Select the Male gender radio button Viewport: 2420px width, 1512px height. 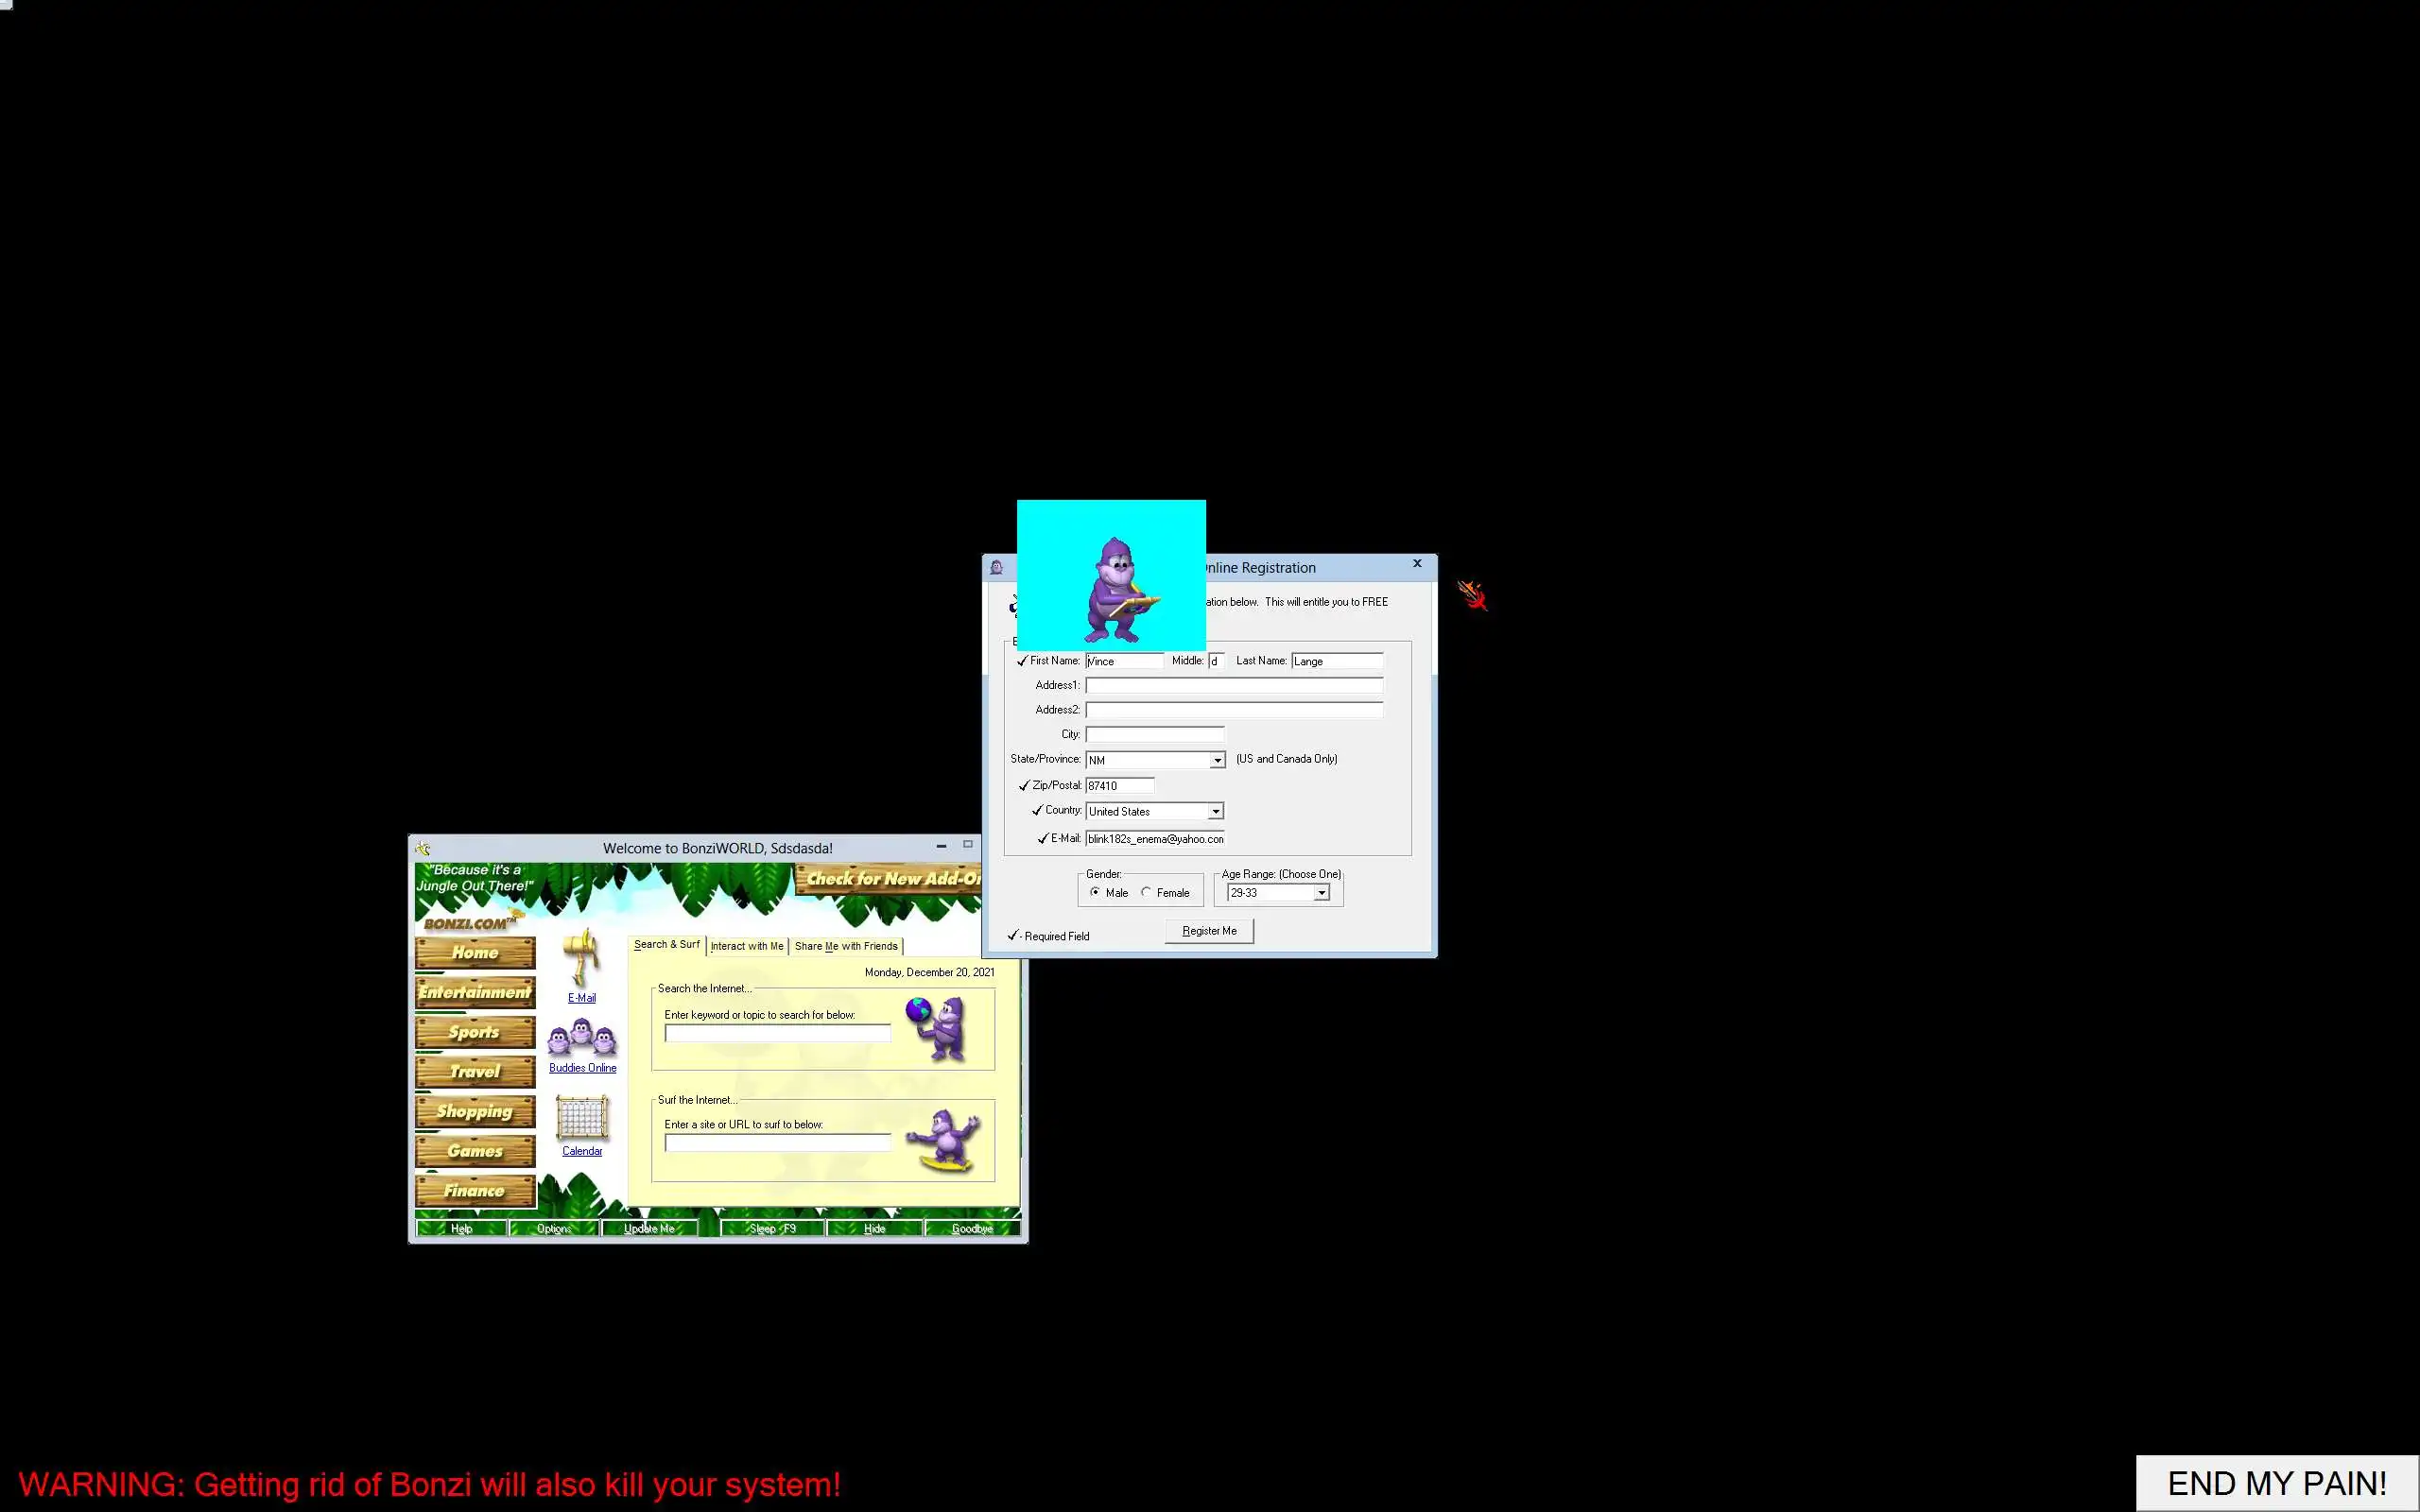tap(1095, 892)
